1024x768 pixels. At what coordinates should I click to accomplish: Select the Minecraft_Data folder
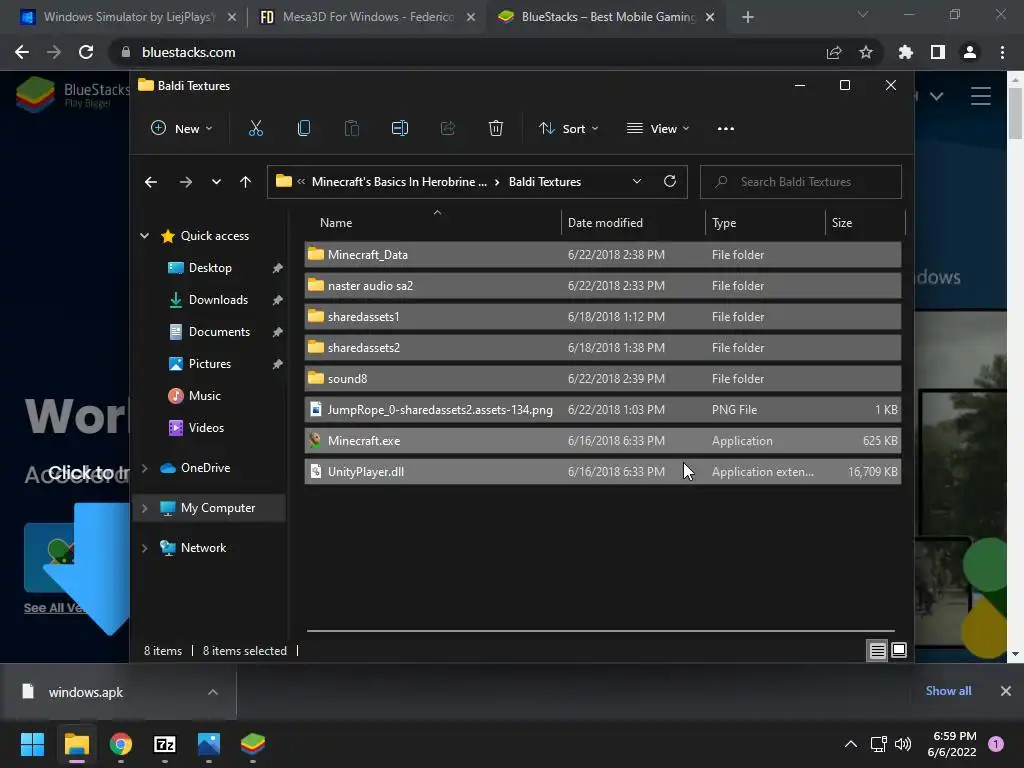click(603, 255)
